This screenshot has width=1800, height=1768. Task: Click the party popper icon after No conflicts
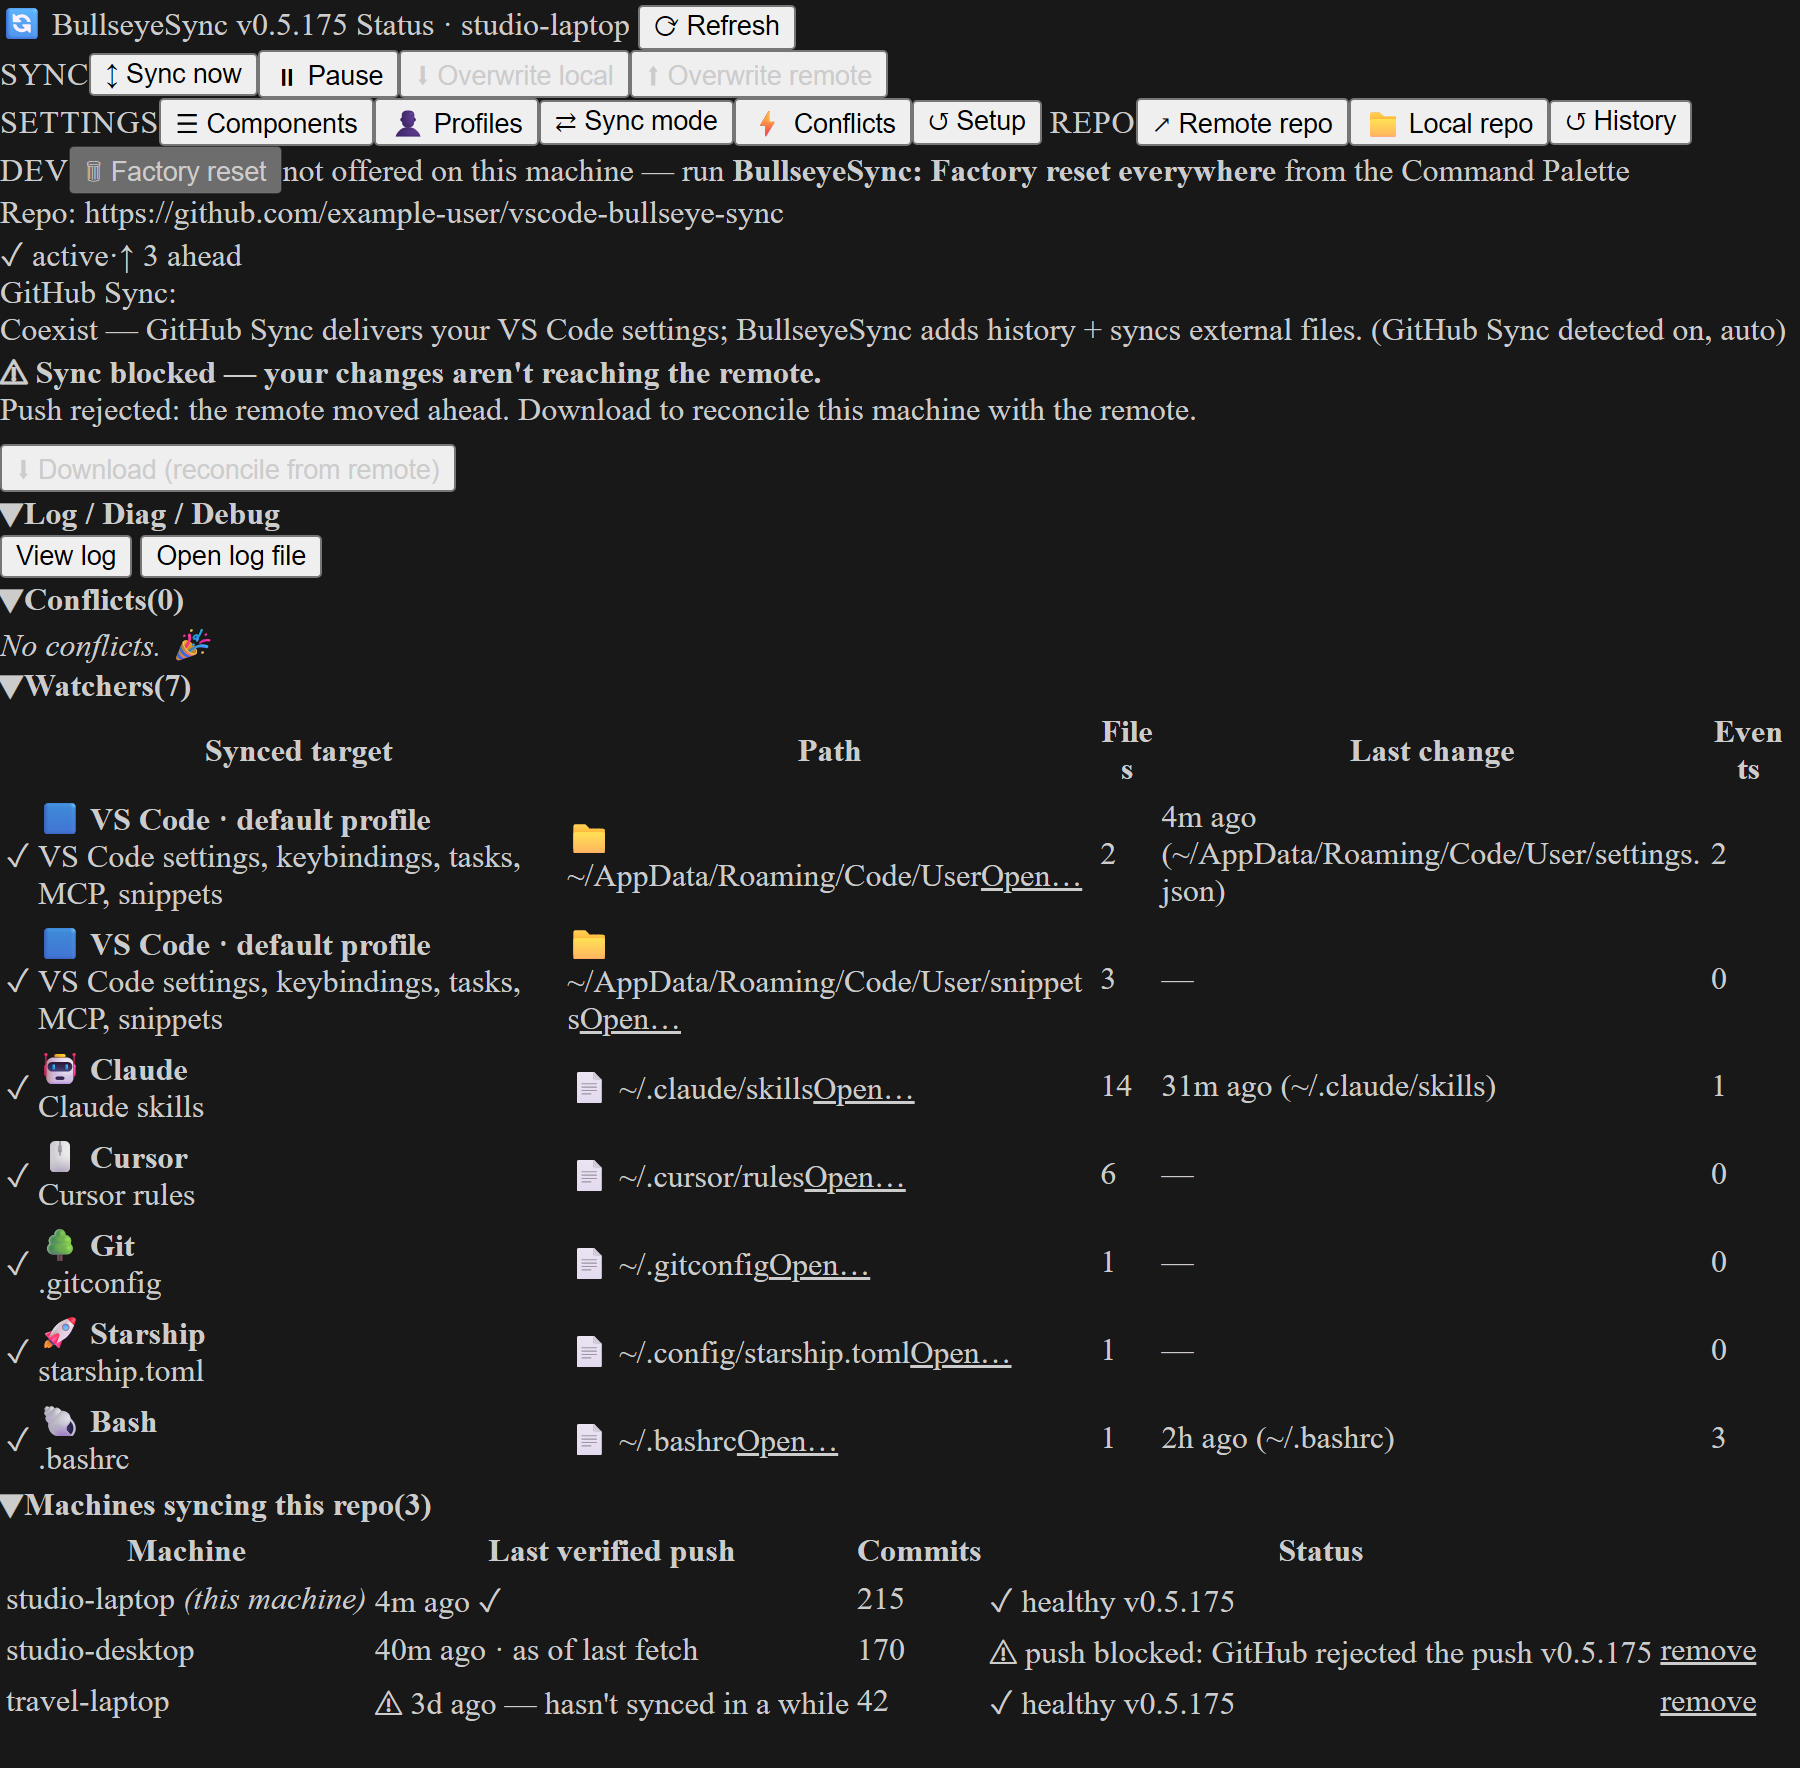click(x=193, y=644)
